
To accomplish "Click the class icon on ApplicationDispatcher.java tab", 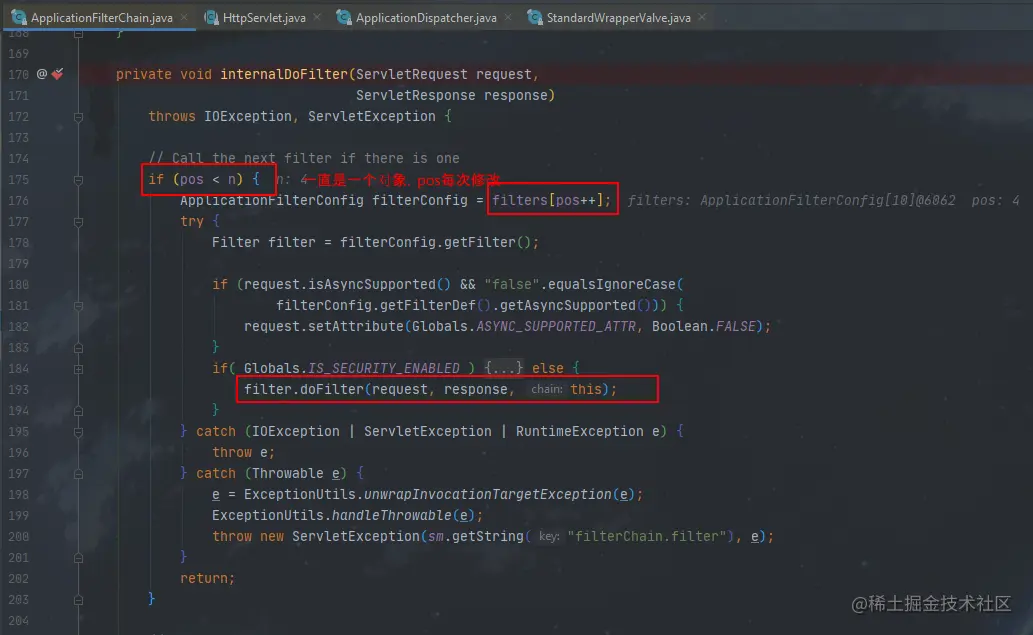I will click(x=344, y=17).
